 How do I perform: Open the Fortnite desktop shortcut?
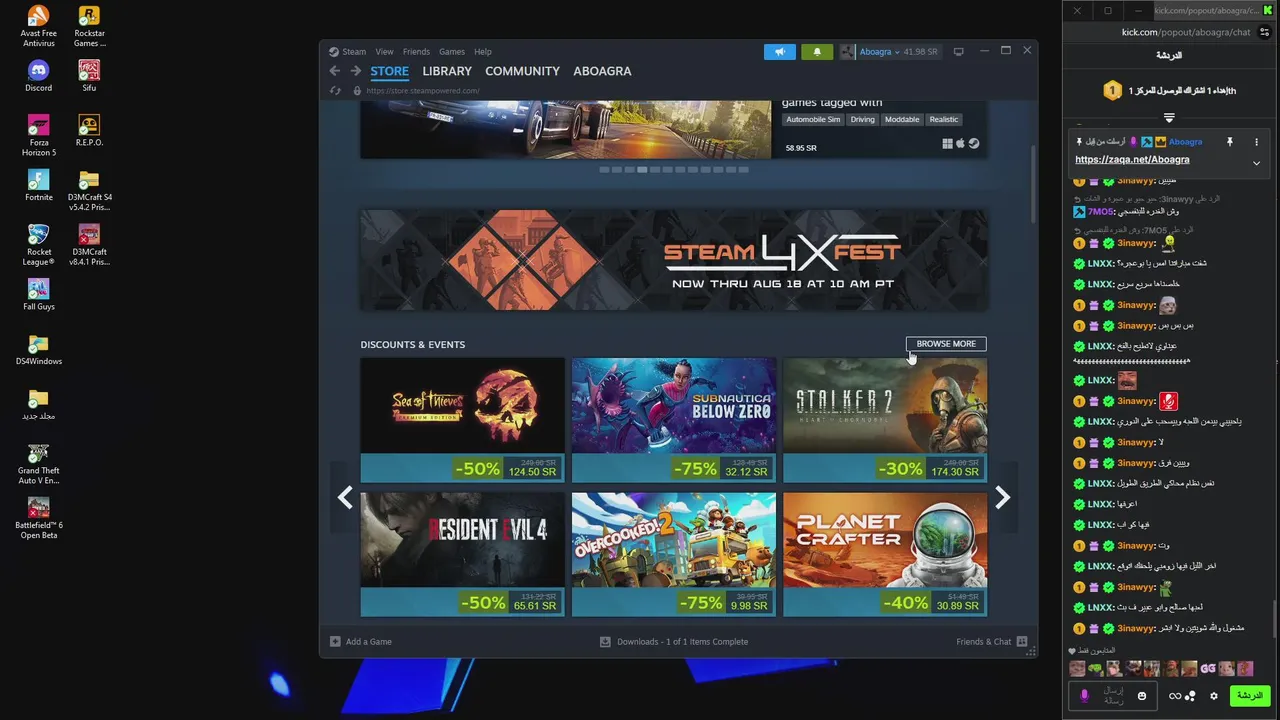pyautogui.click(x=38, y=185)
